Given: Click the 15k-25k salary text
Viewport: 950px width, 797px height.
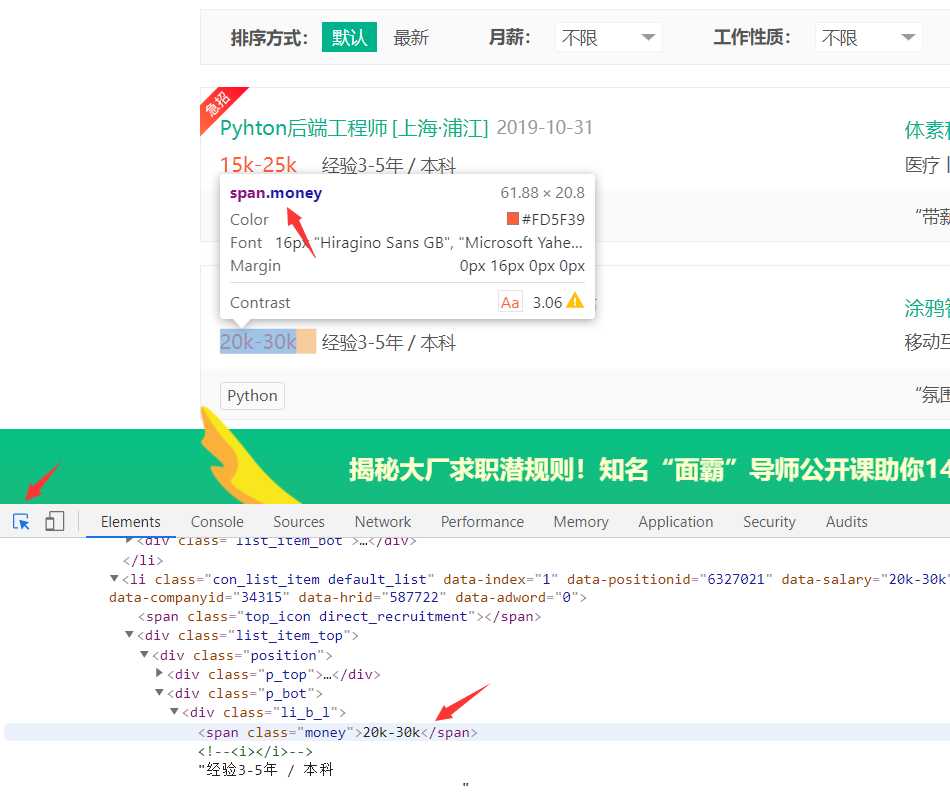Looking at the screenshot, I should (258, 165).
